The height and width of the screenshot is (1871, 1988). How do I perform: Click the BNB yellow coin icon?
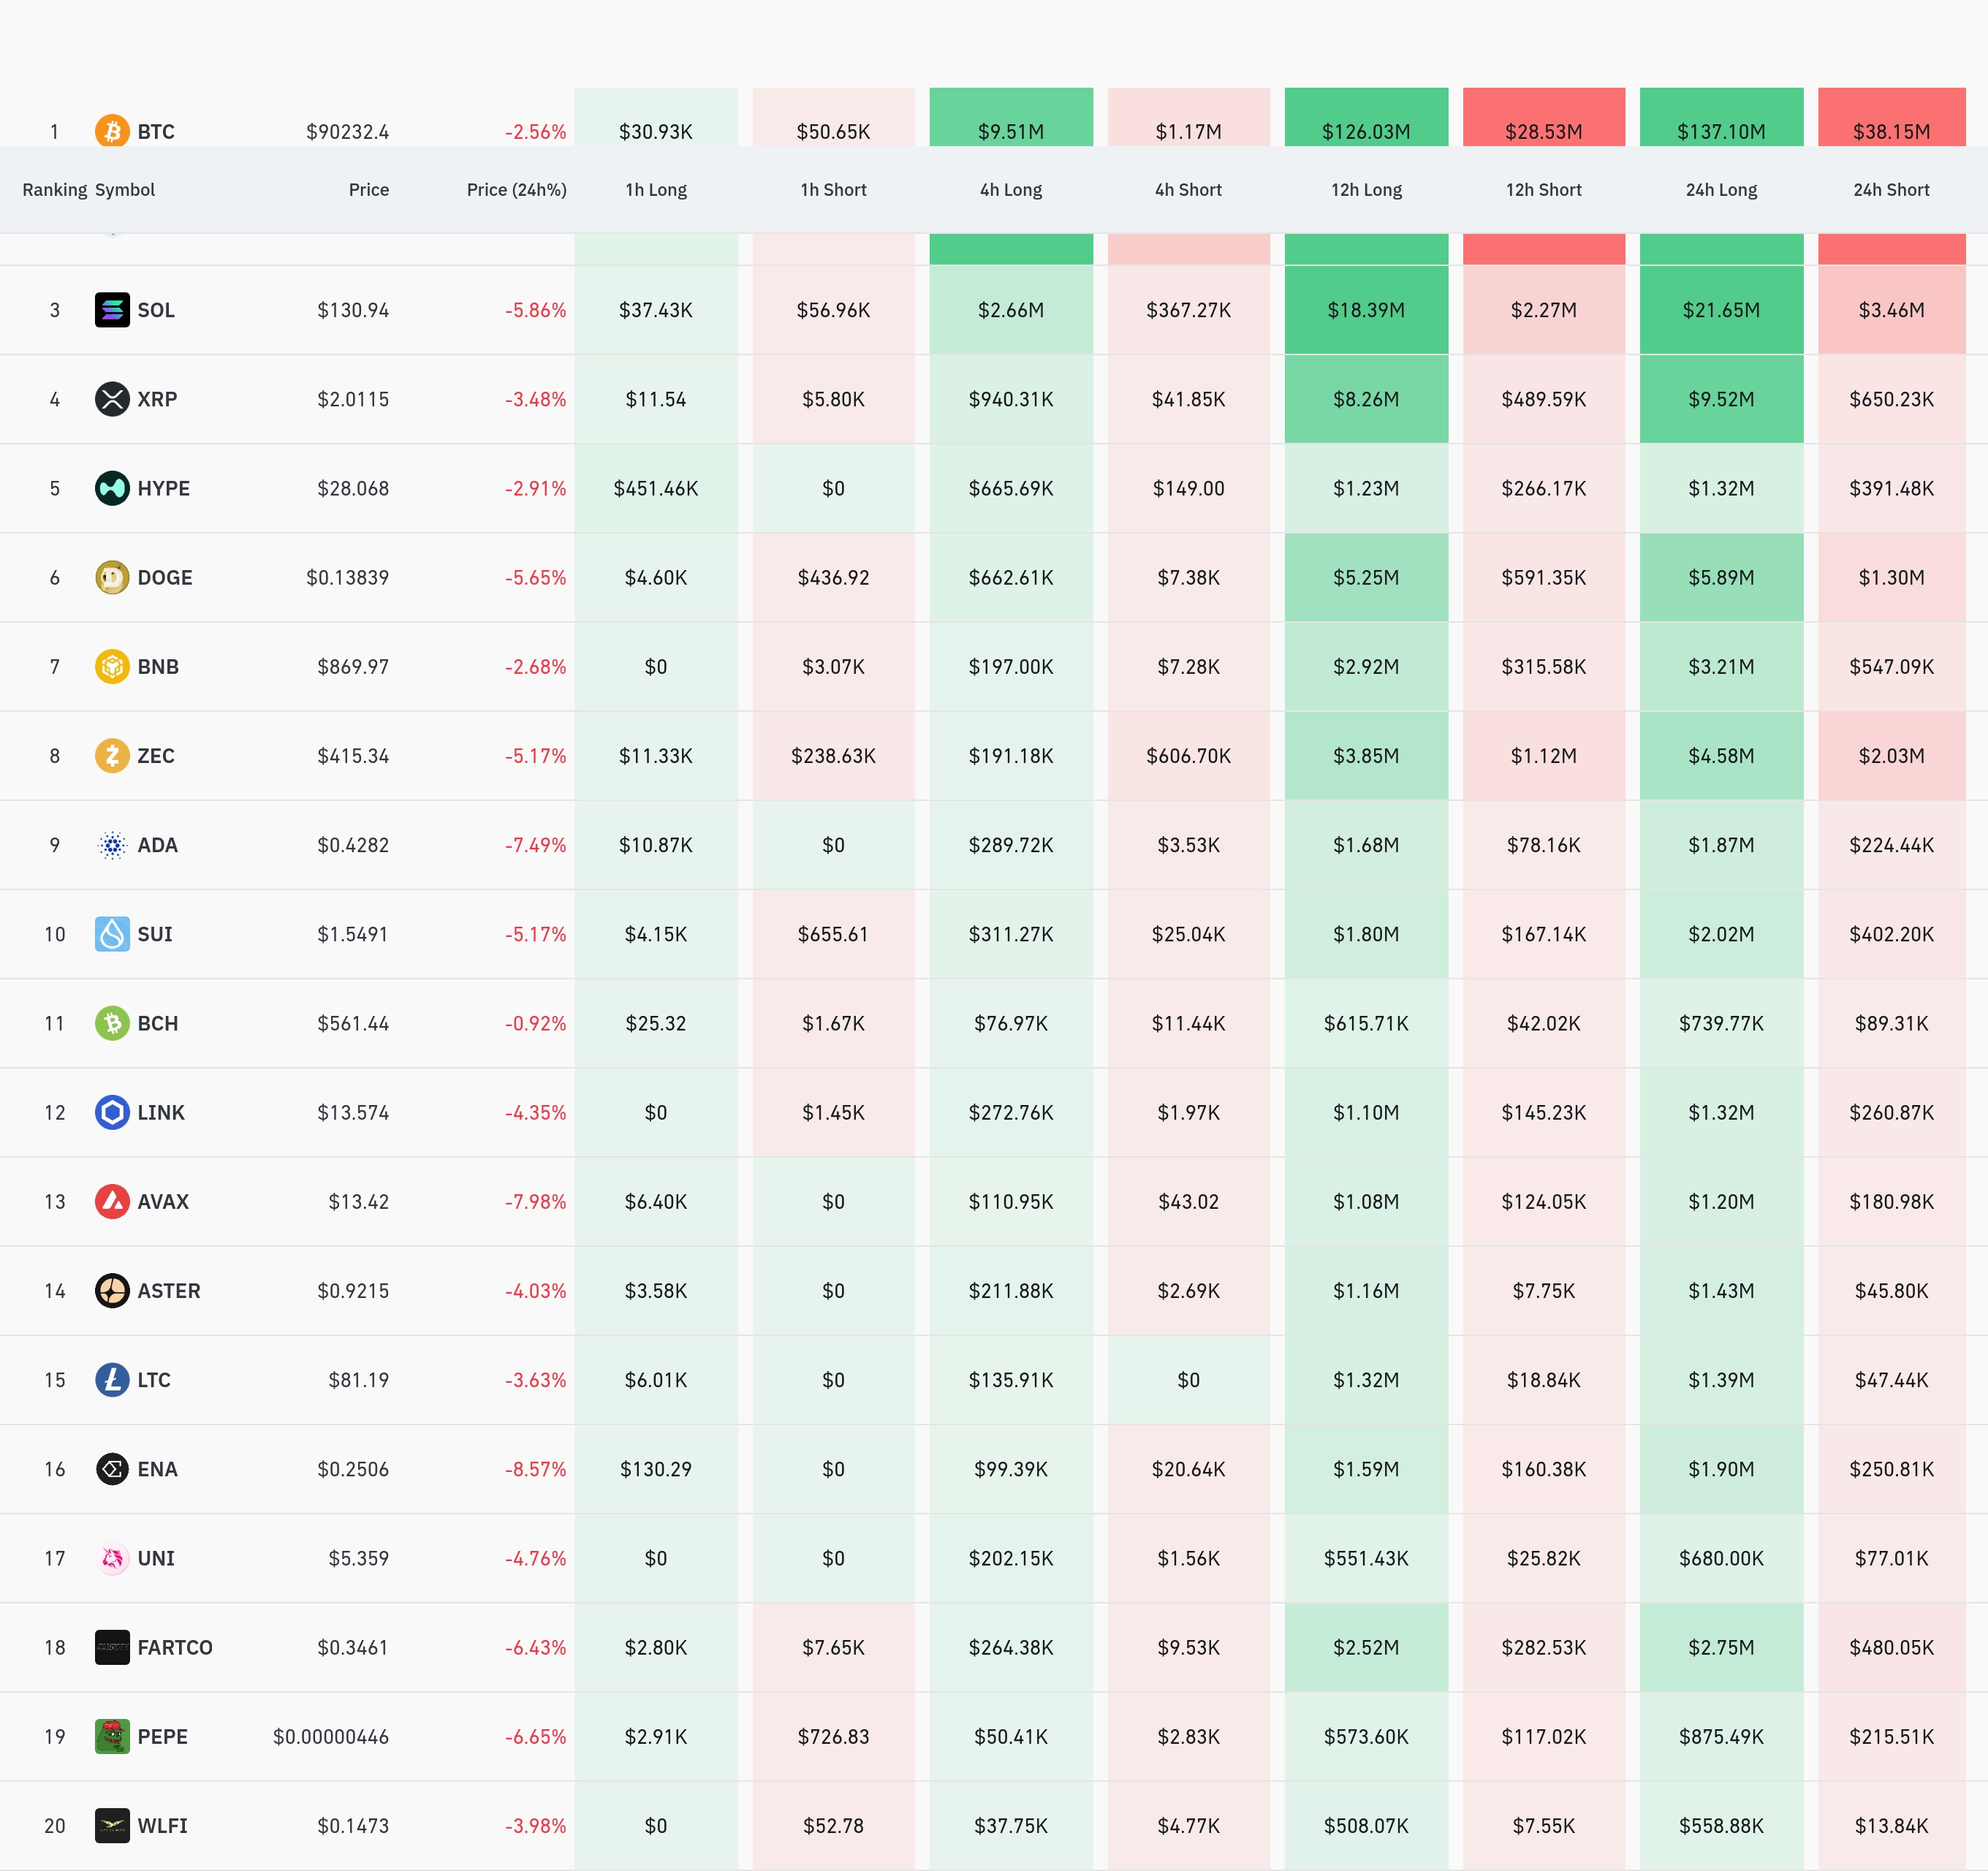pyautogui.click(x=112, y=666)
